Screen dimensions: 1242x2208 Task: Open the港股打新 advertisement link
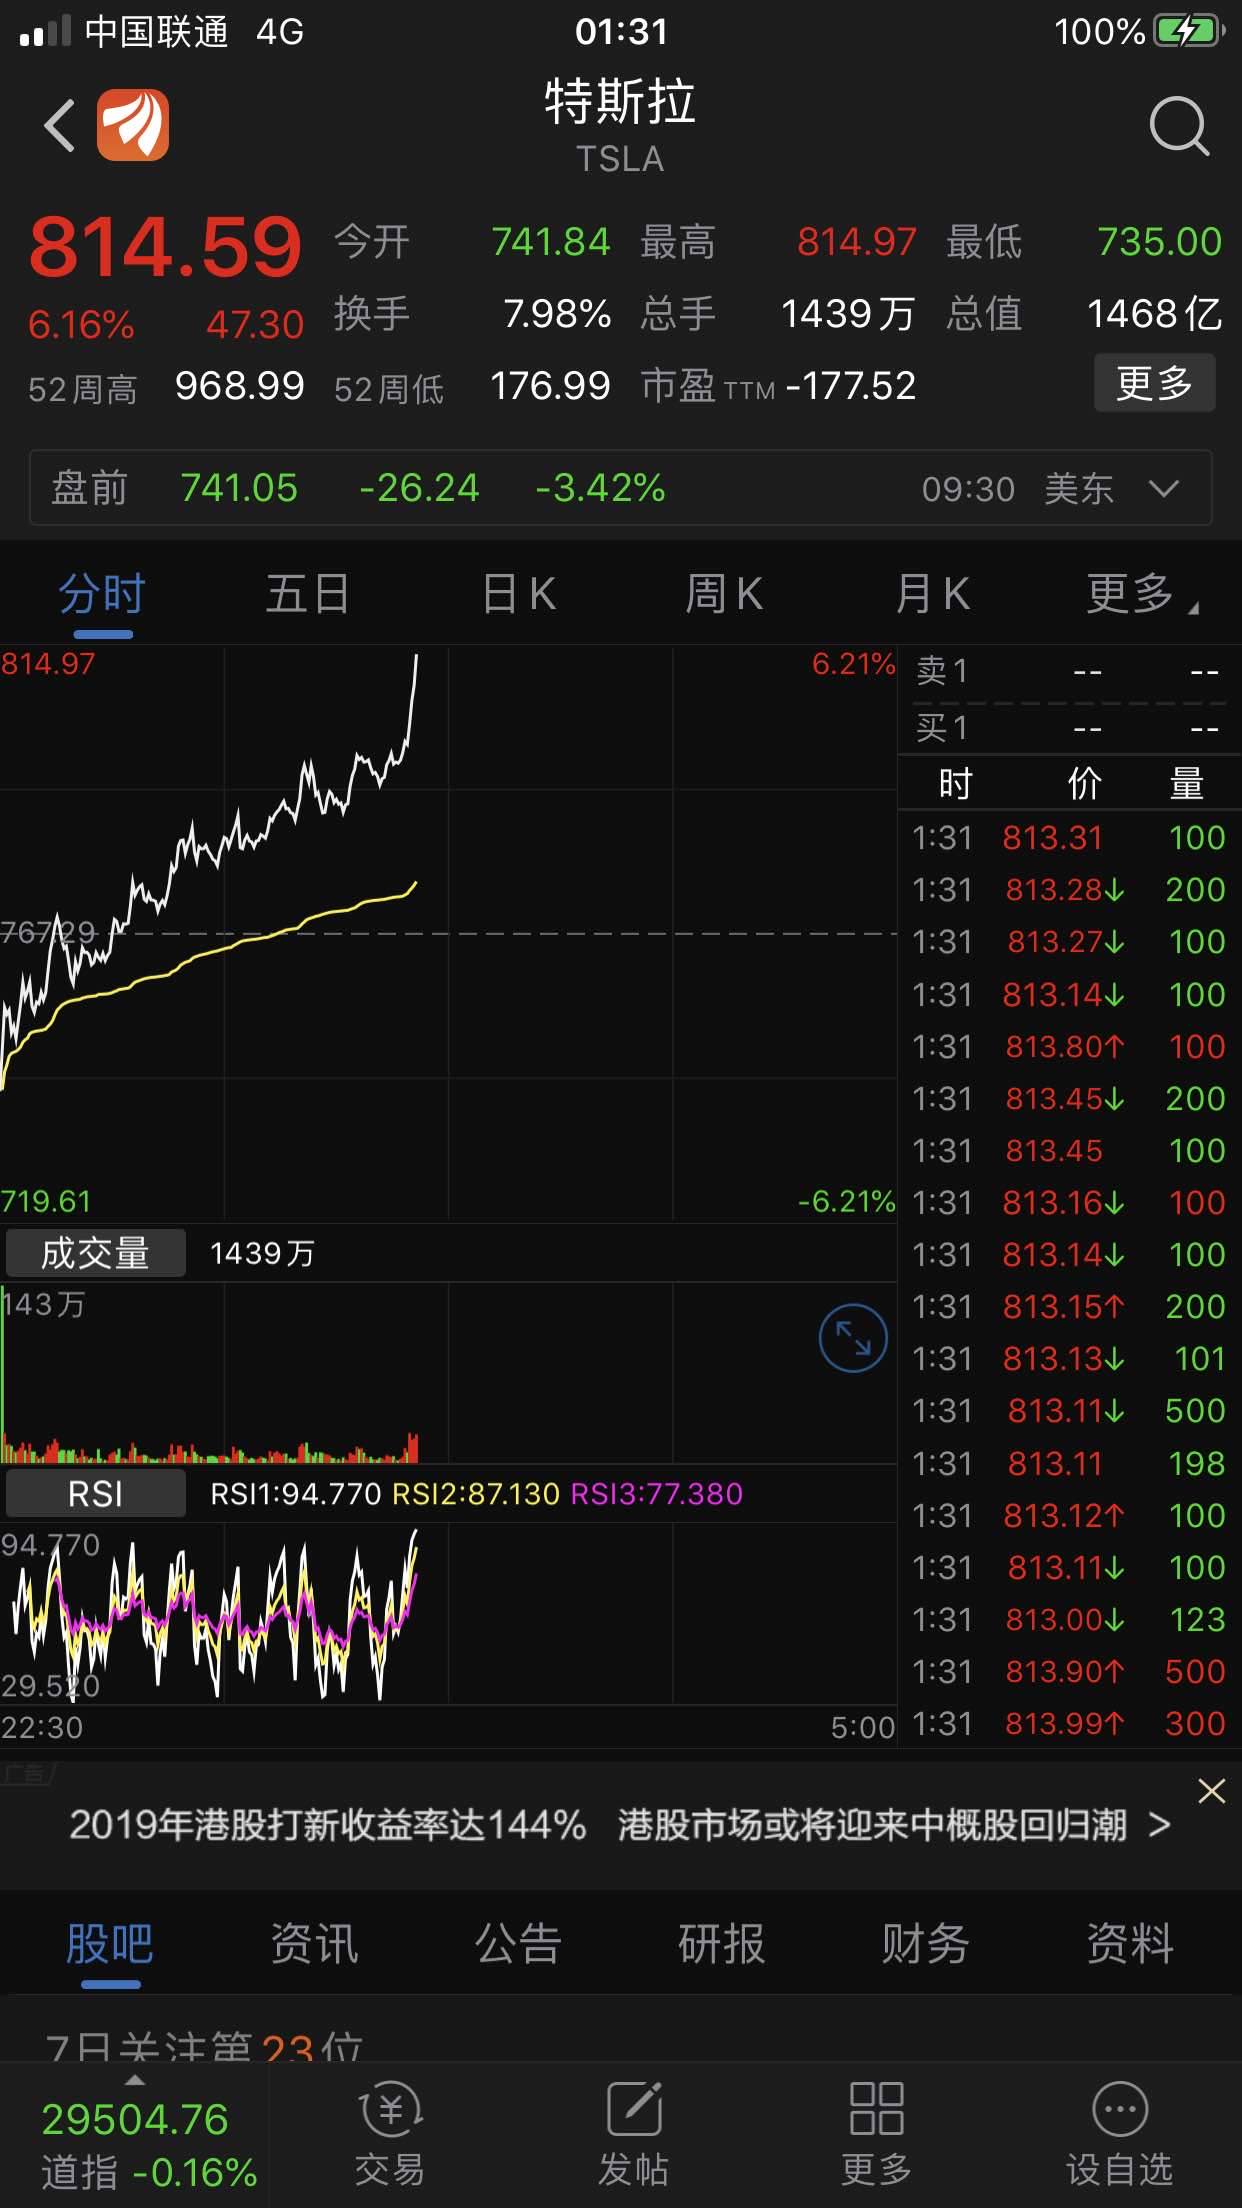620,1825
